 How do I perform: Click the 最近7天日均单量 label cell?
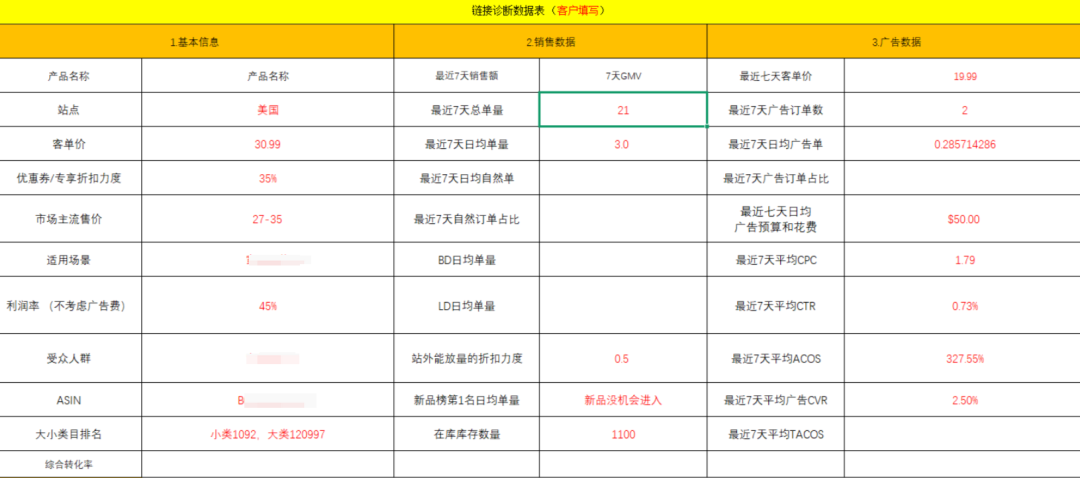click(466, 144)
